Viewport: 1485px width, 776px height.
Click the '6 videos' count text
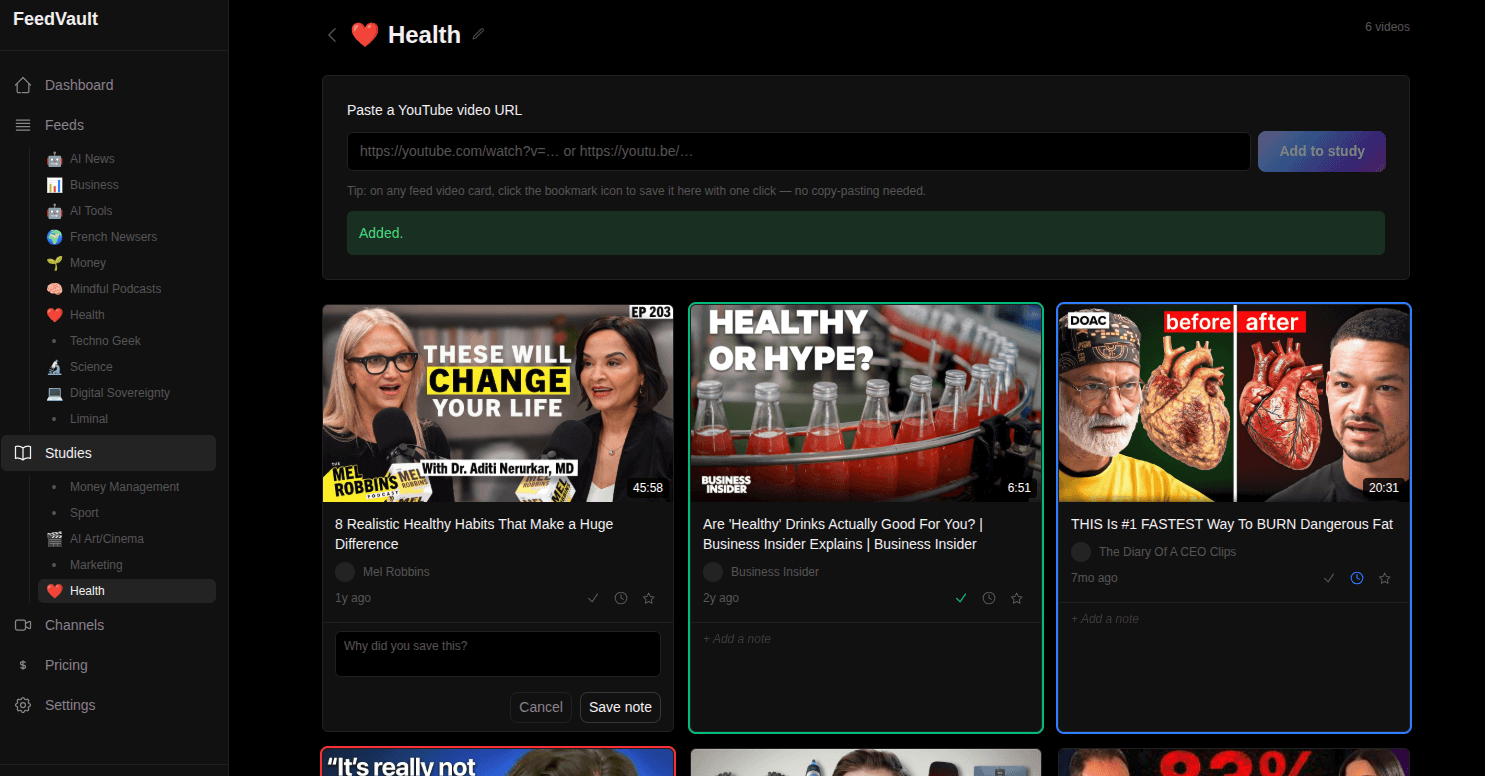[1387, 27]
